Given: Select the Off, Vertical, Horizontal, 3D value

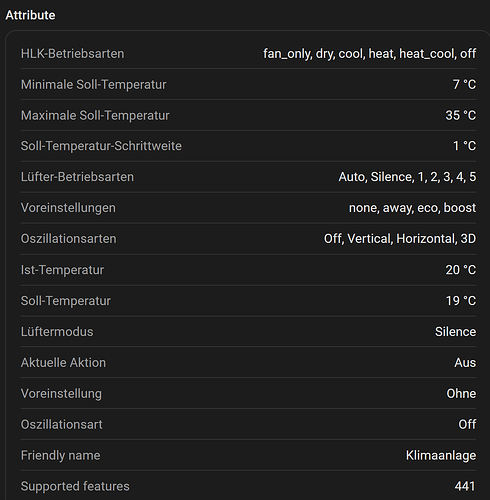Looking at the screenshot, I should tap(400, 239).
